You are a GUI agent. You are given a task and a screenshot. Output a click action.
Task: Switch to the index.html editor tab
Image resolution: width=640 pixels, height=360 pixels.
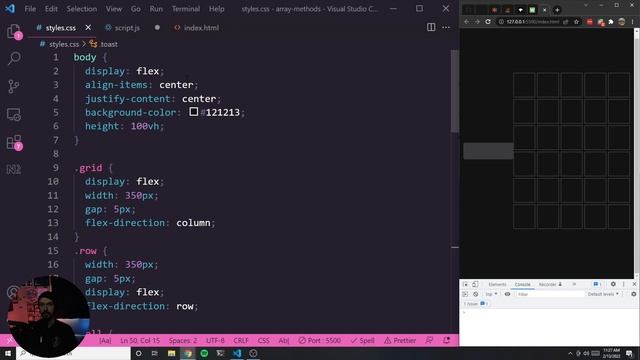(x=197, y=28)
